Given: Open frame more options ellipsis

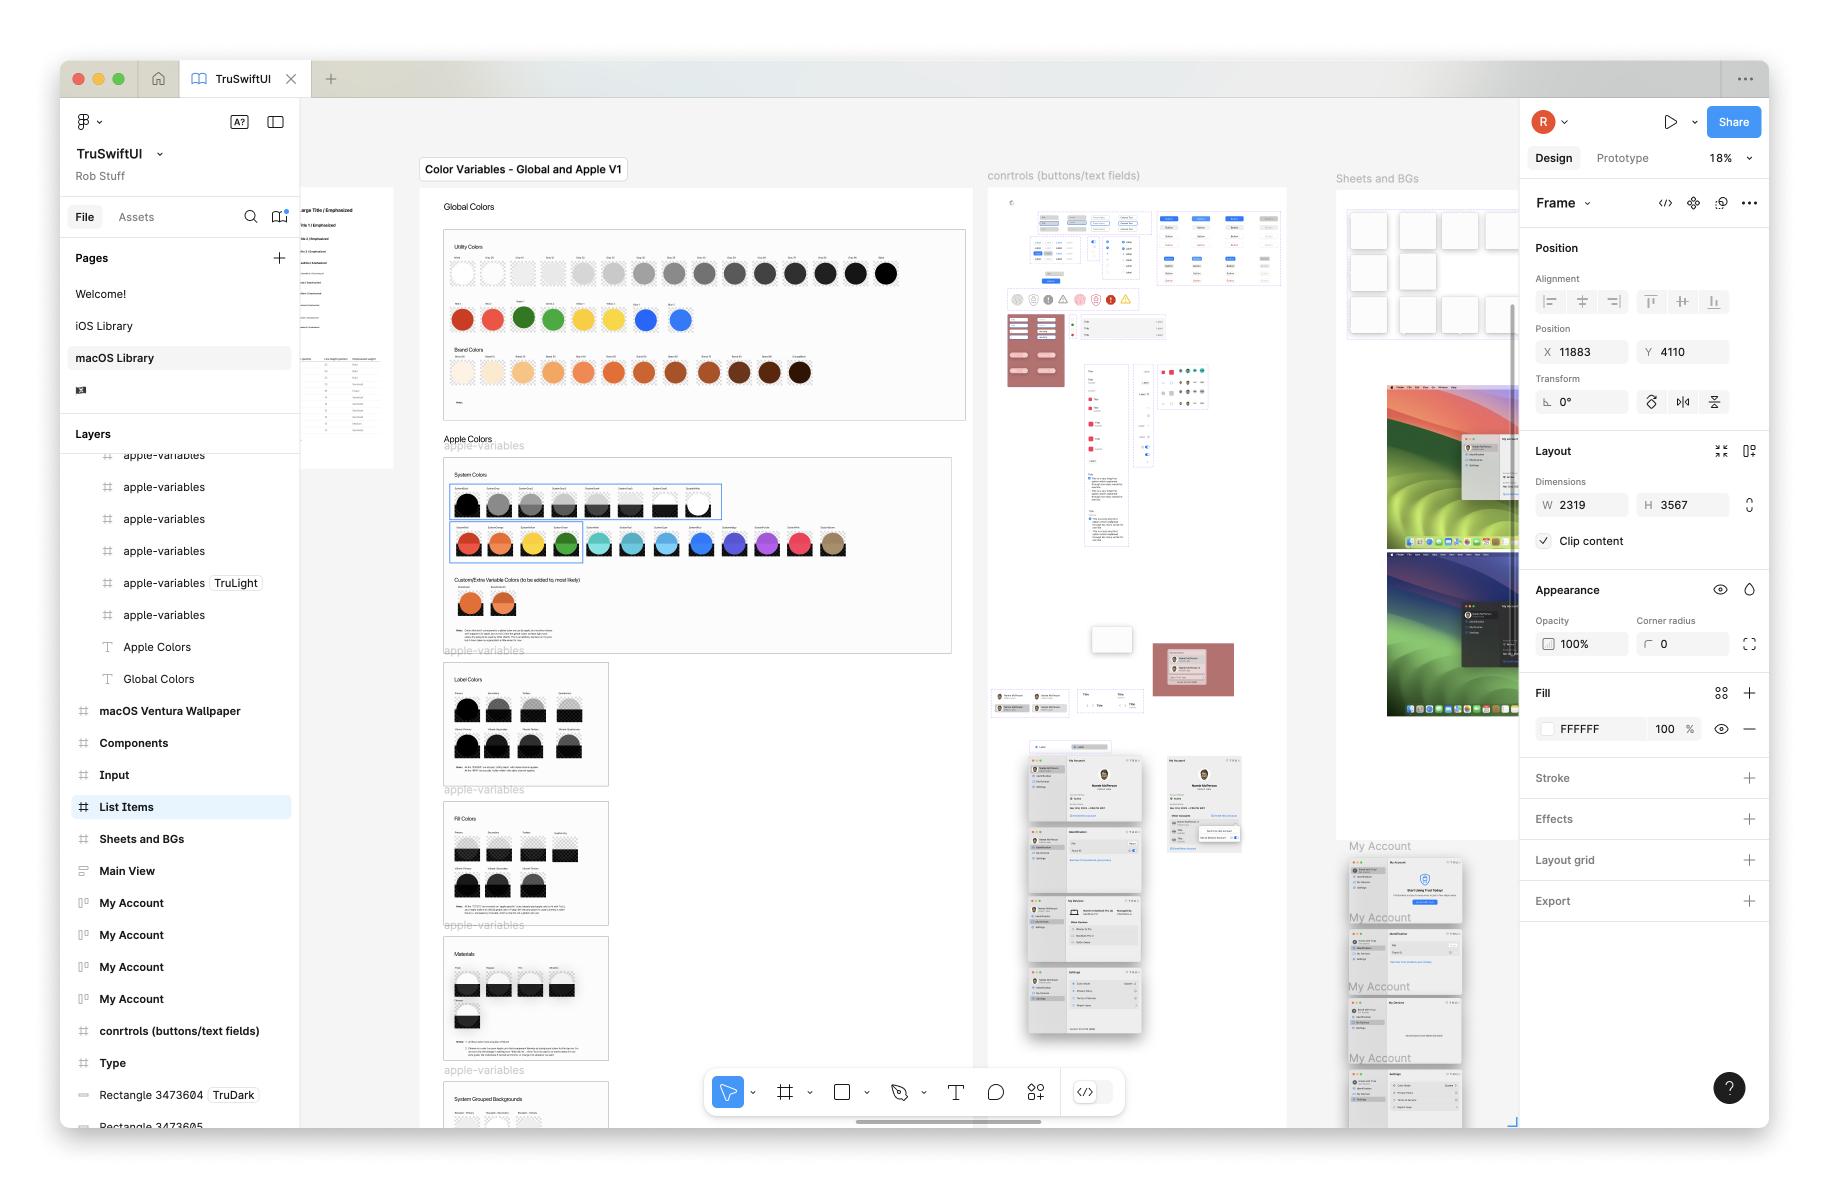Looking at the screenshot, I should [1749, 203].
